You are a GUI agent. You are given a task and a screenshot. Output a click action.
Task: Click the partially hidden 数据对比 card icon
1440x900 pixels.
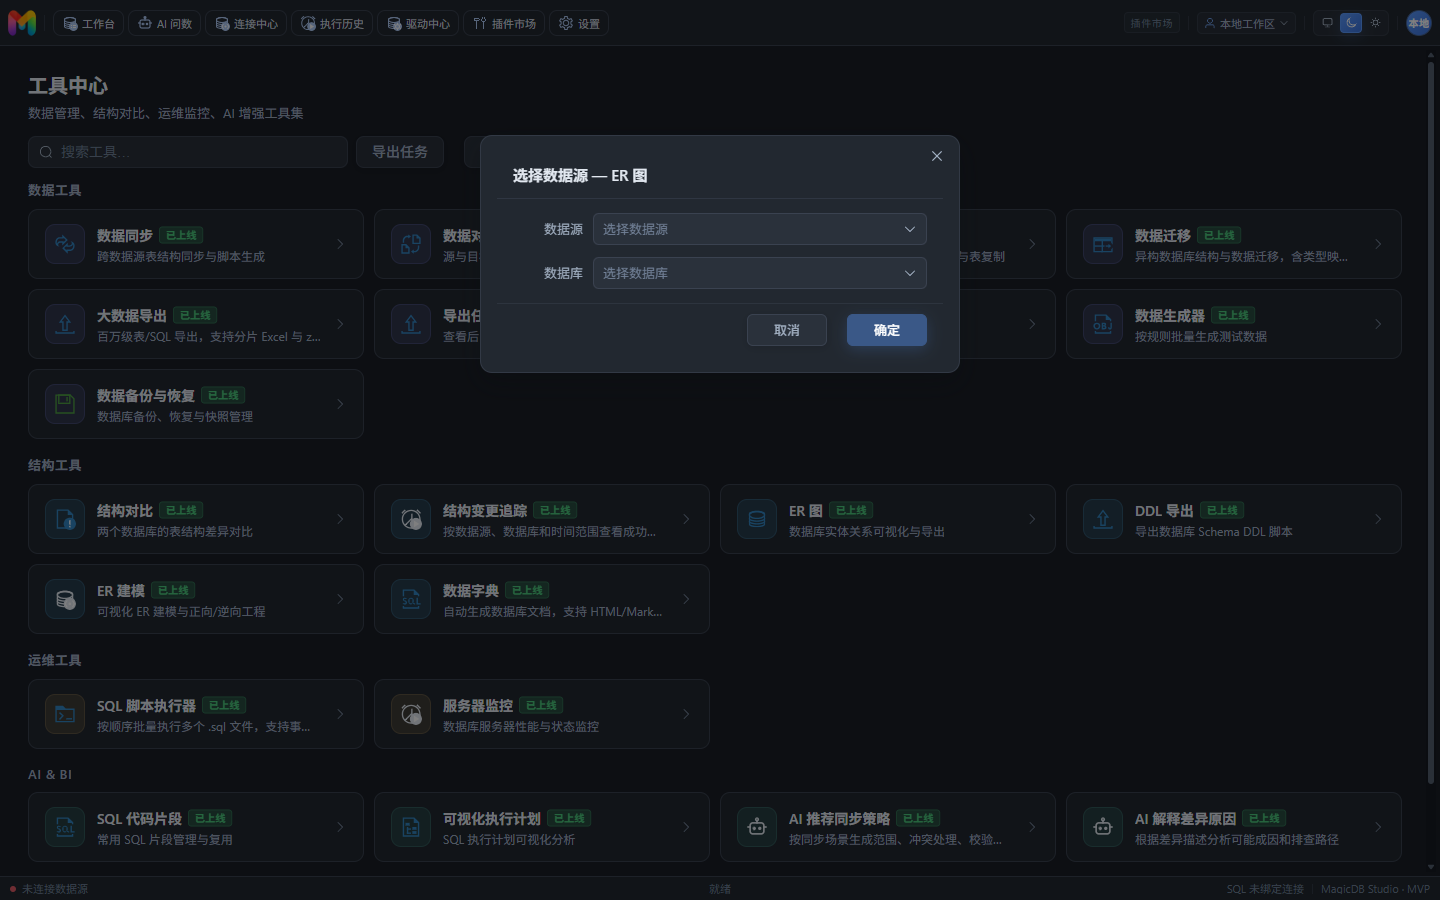(x=411, y=244)
